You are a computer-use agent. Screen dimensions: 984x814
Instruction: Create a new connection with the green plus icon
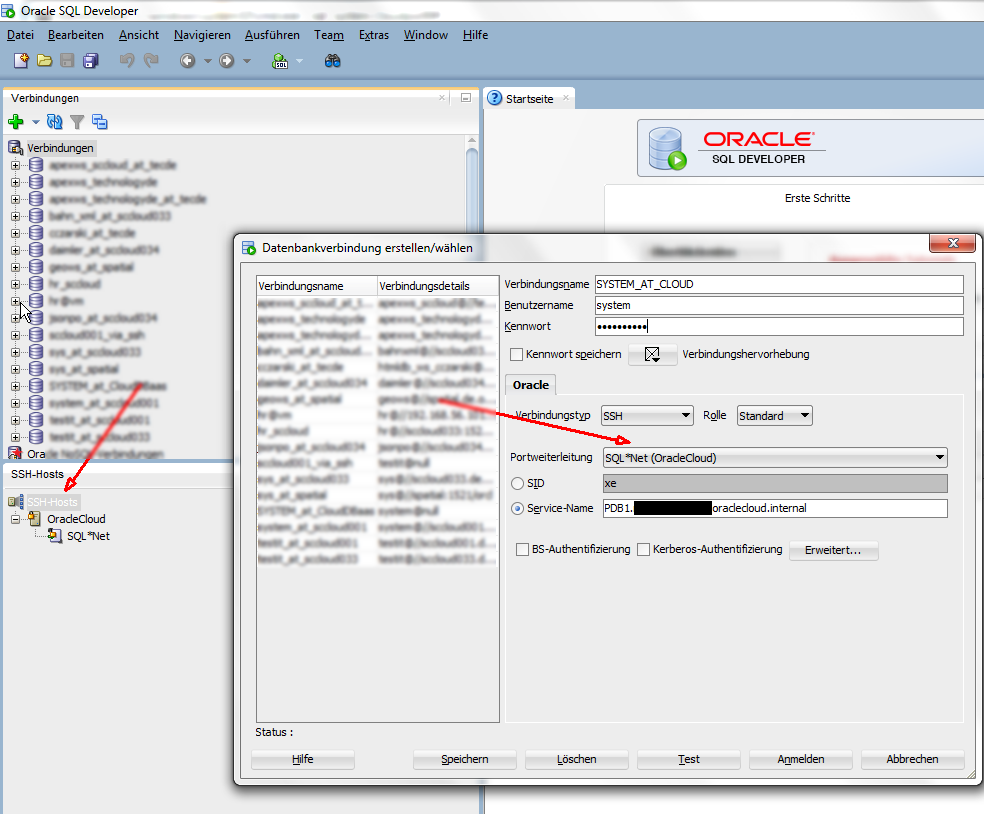(x=16, y=121)
